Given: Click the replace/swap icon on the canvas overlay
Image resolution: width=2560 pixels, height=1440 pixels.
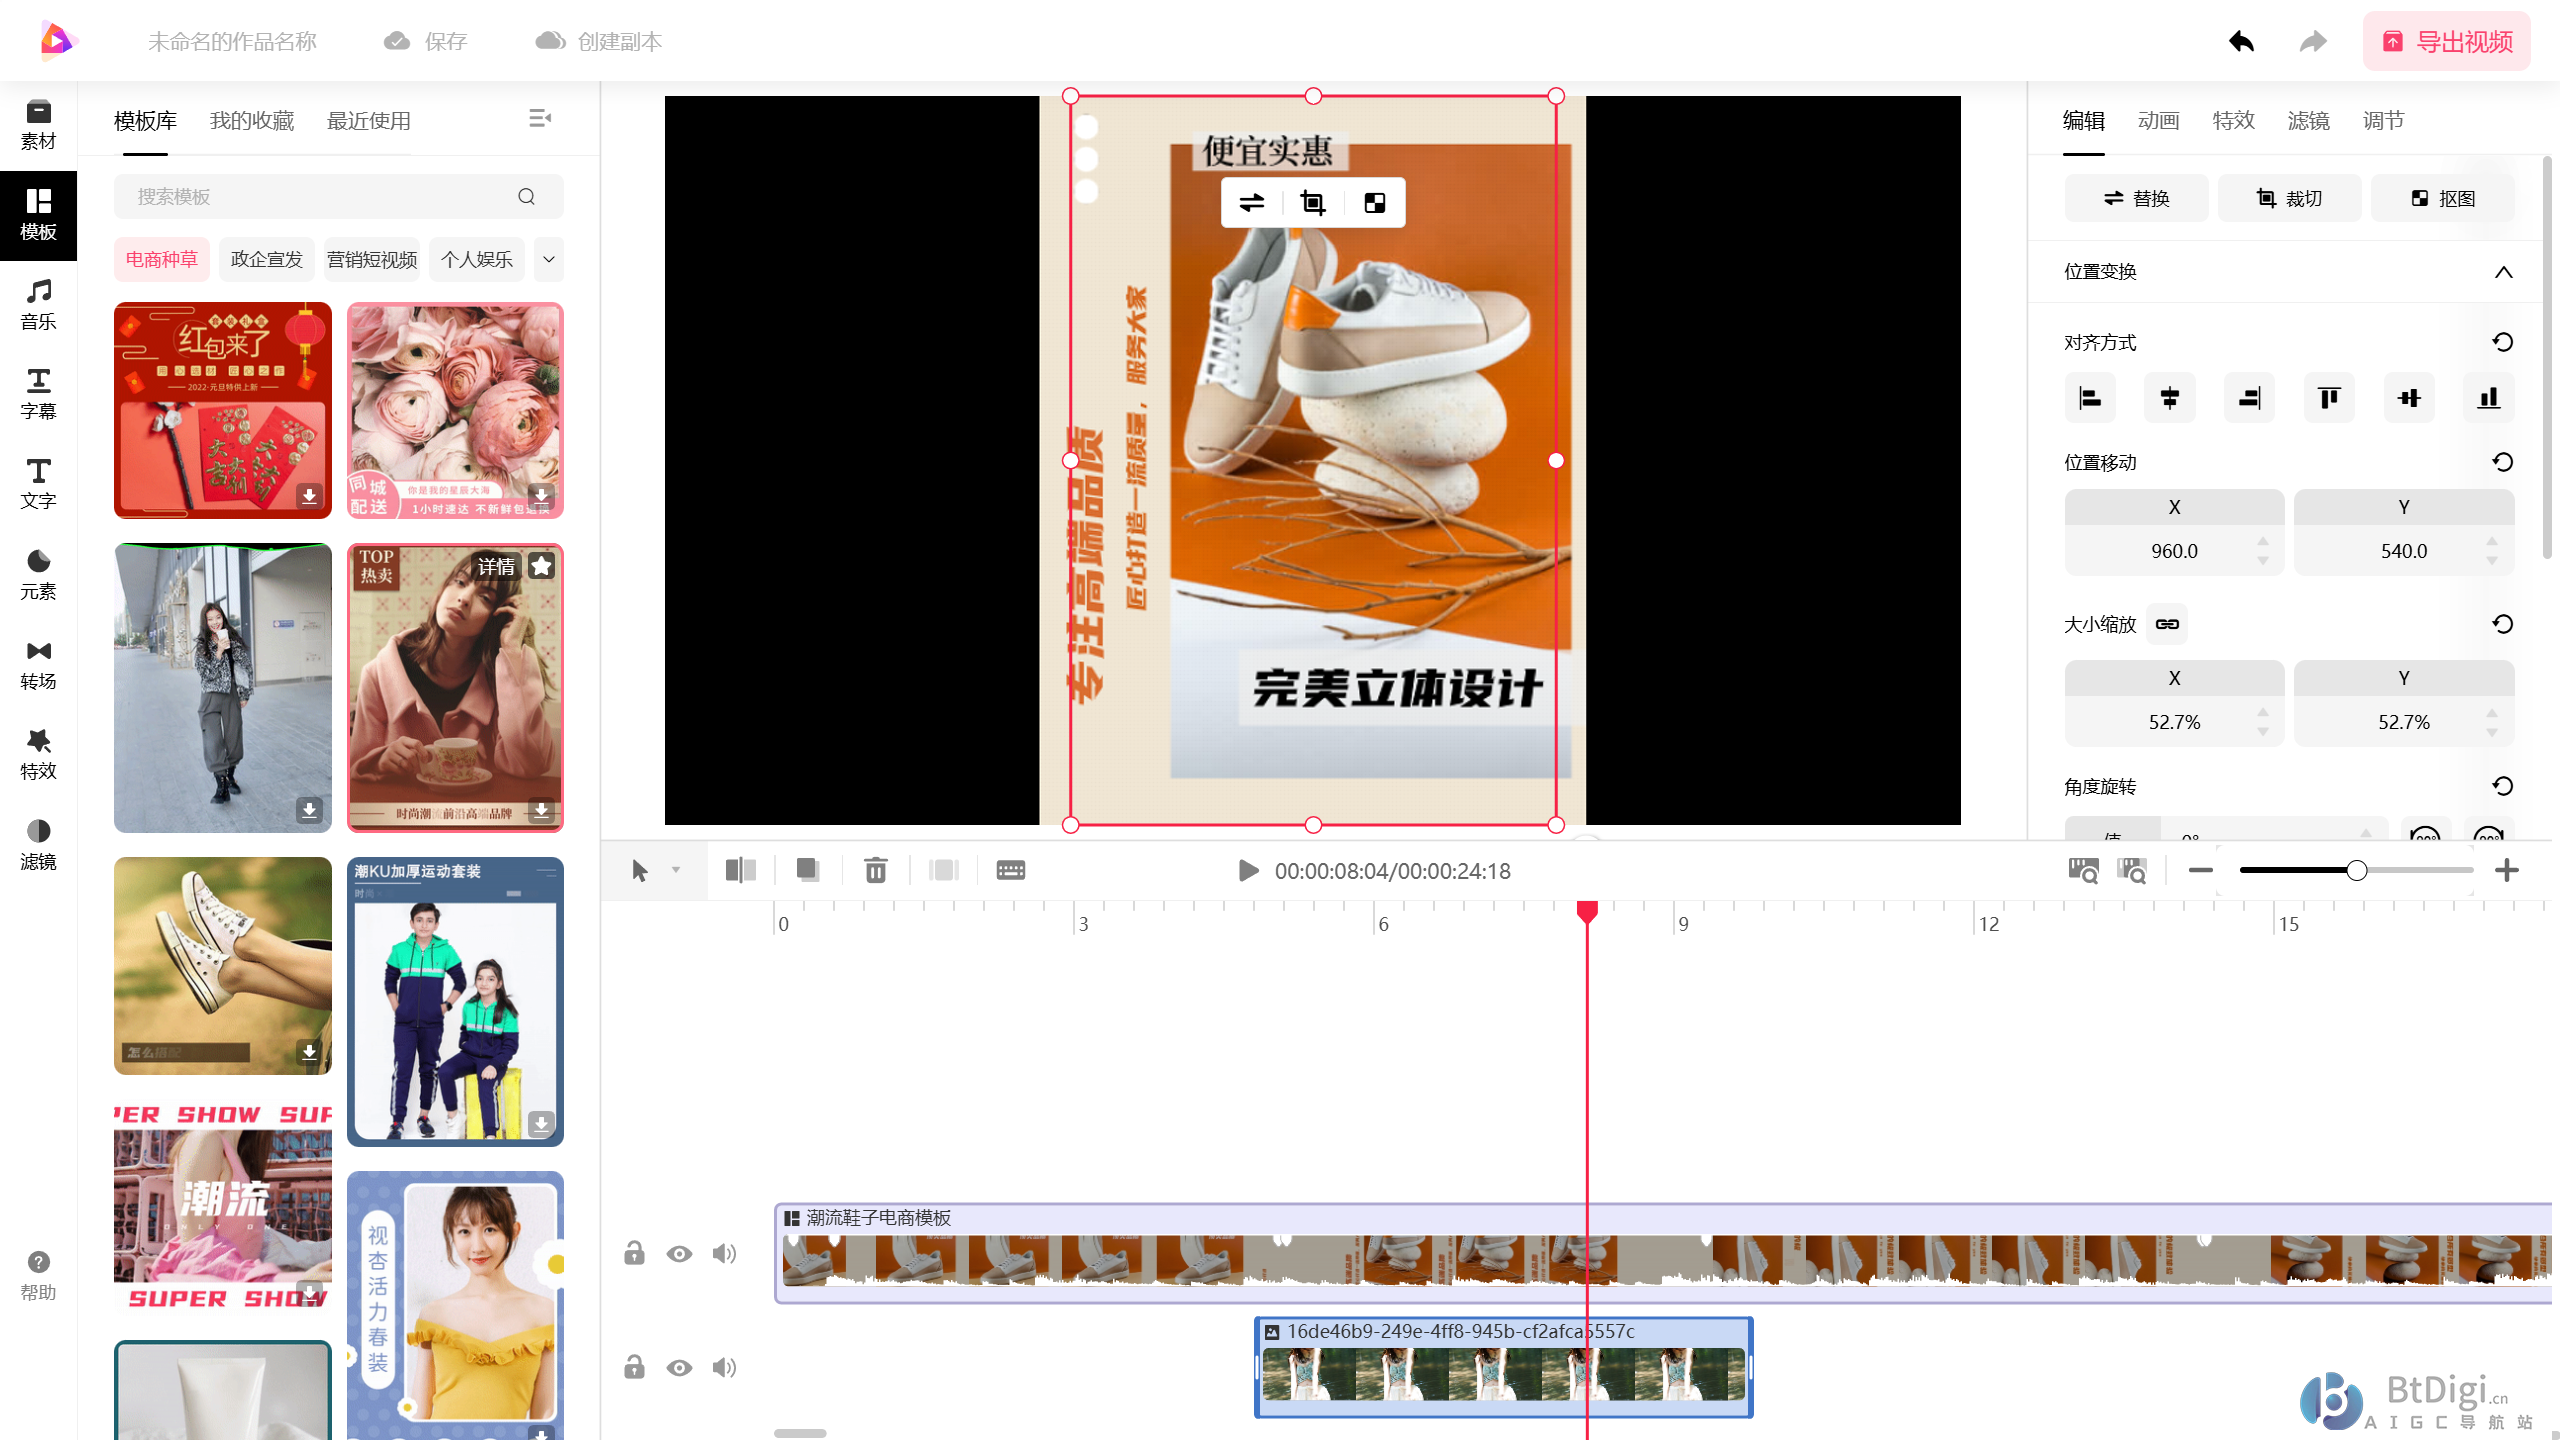Looking at the screenshot, I should click(x=1250, y=202).
